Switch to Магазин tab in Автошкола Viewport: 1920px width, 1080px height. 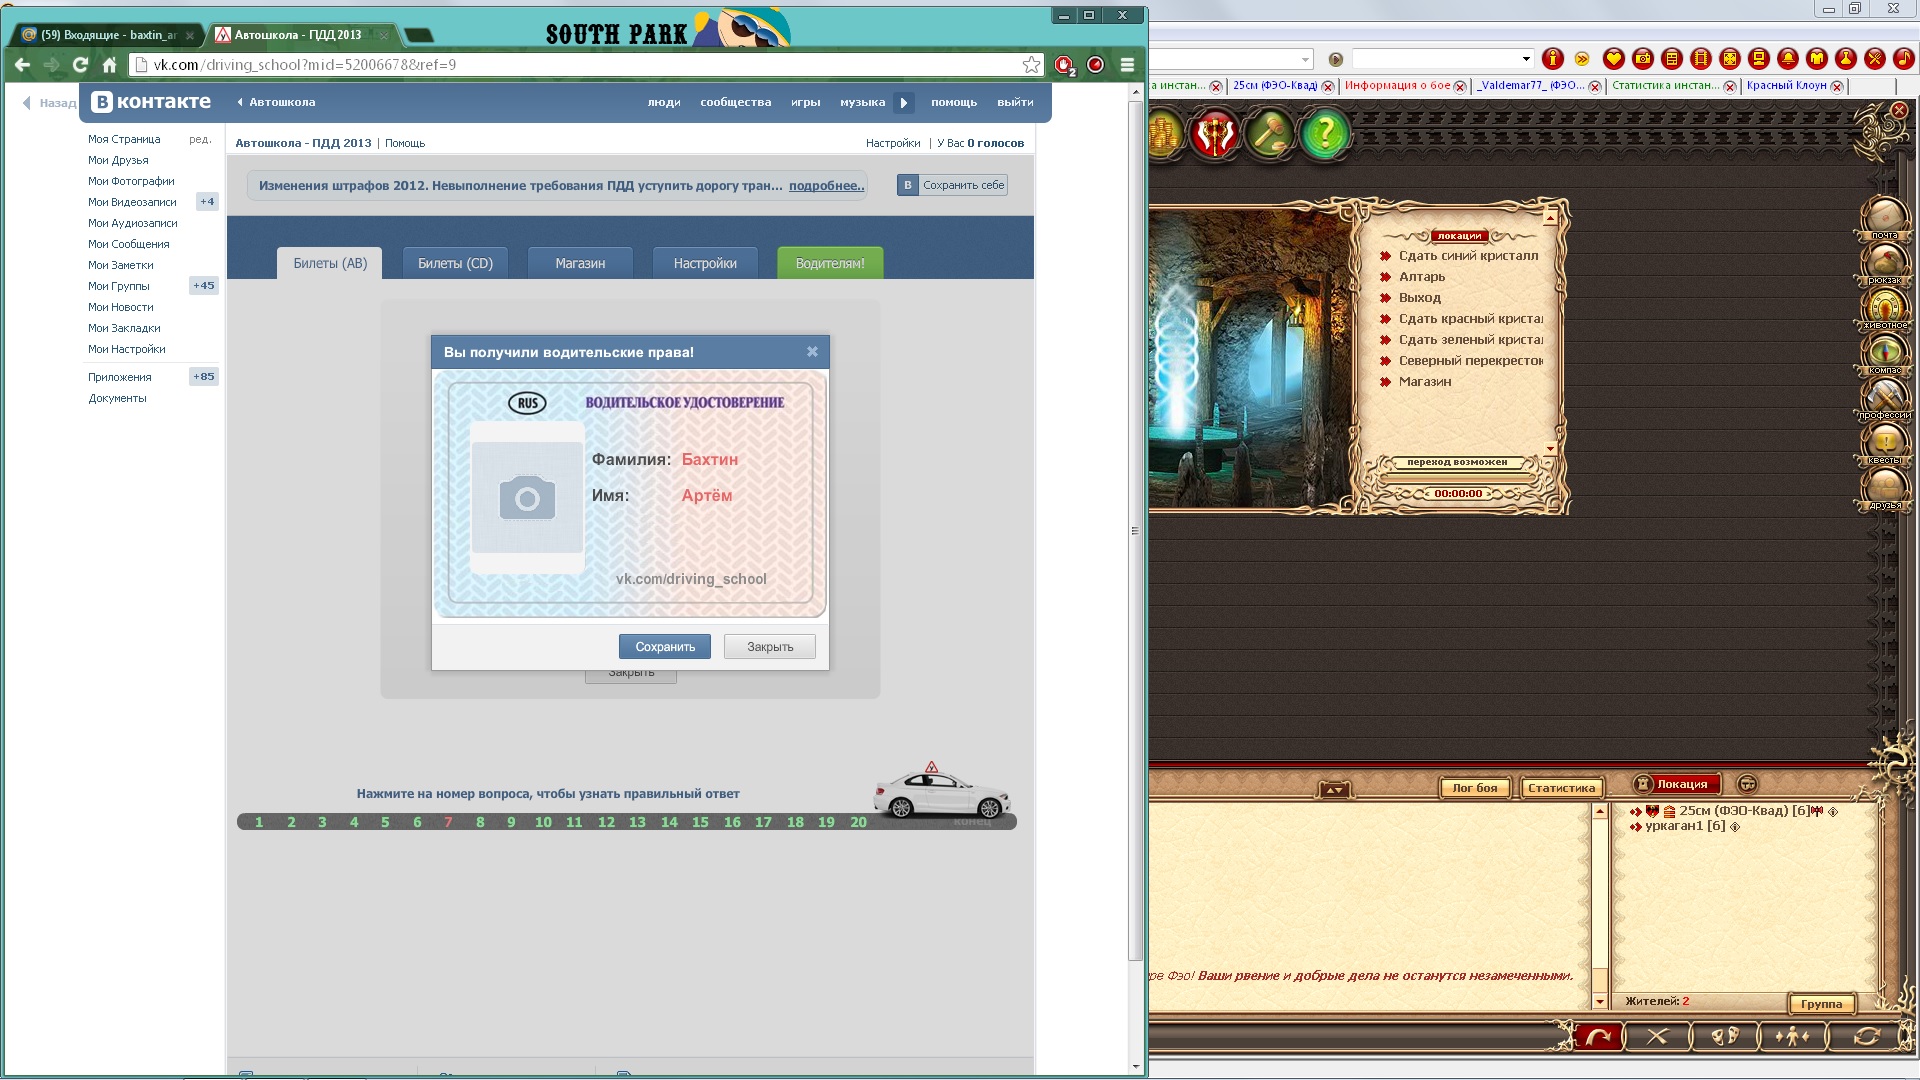(x=580, y=263)
